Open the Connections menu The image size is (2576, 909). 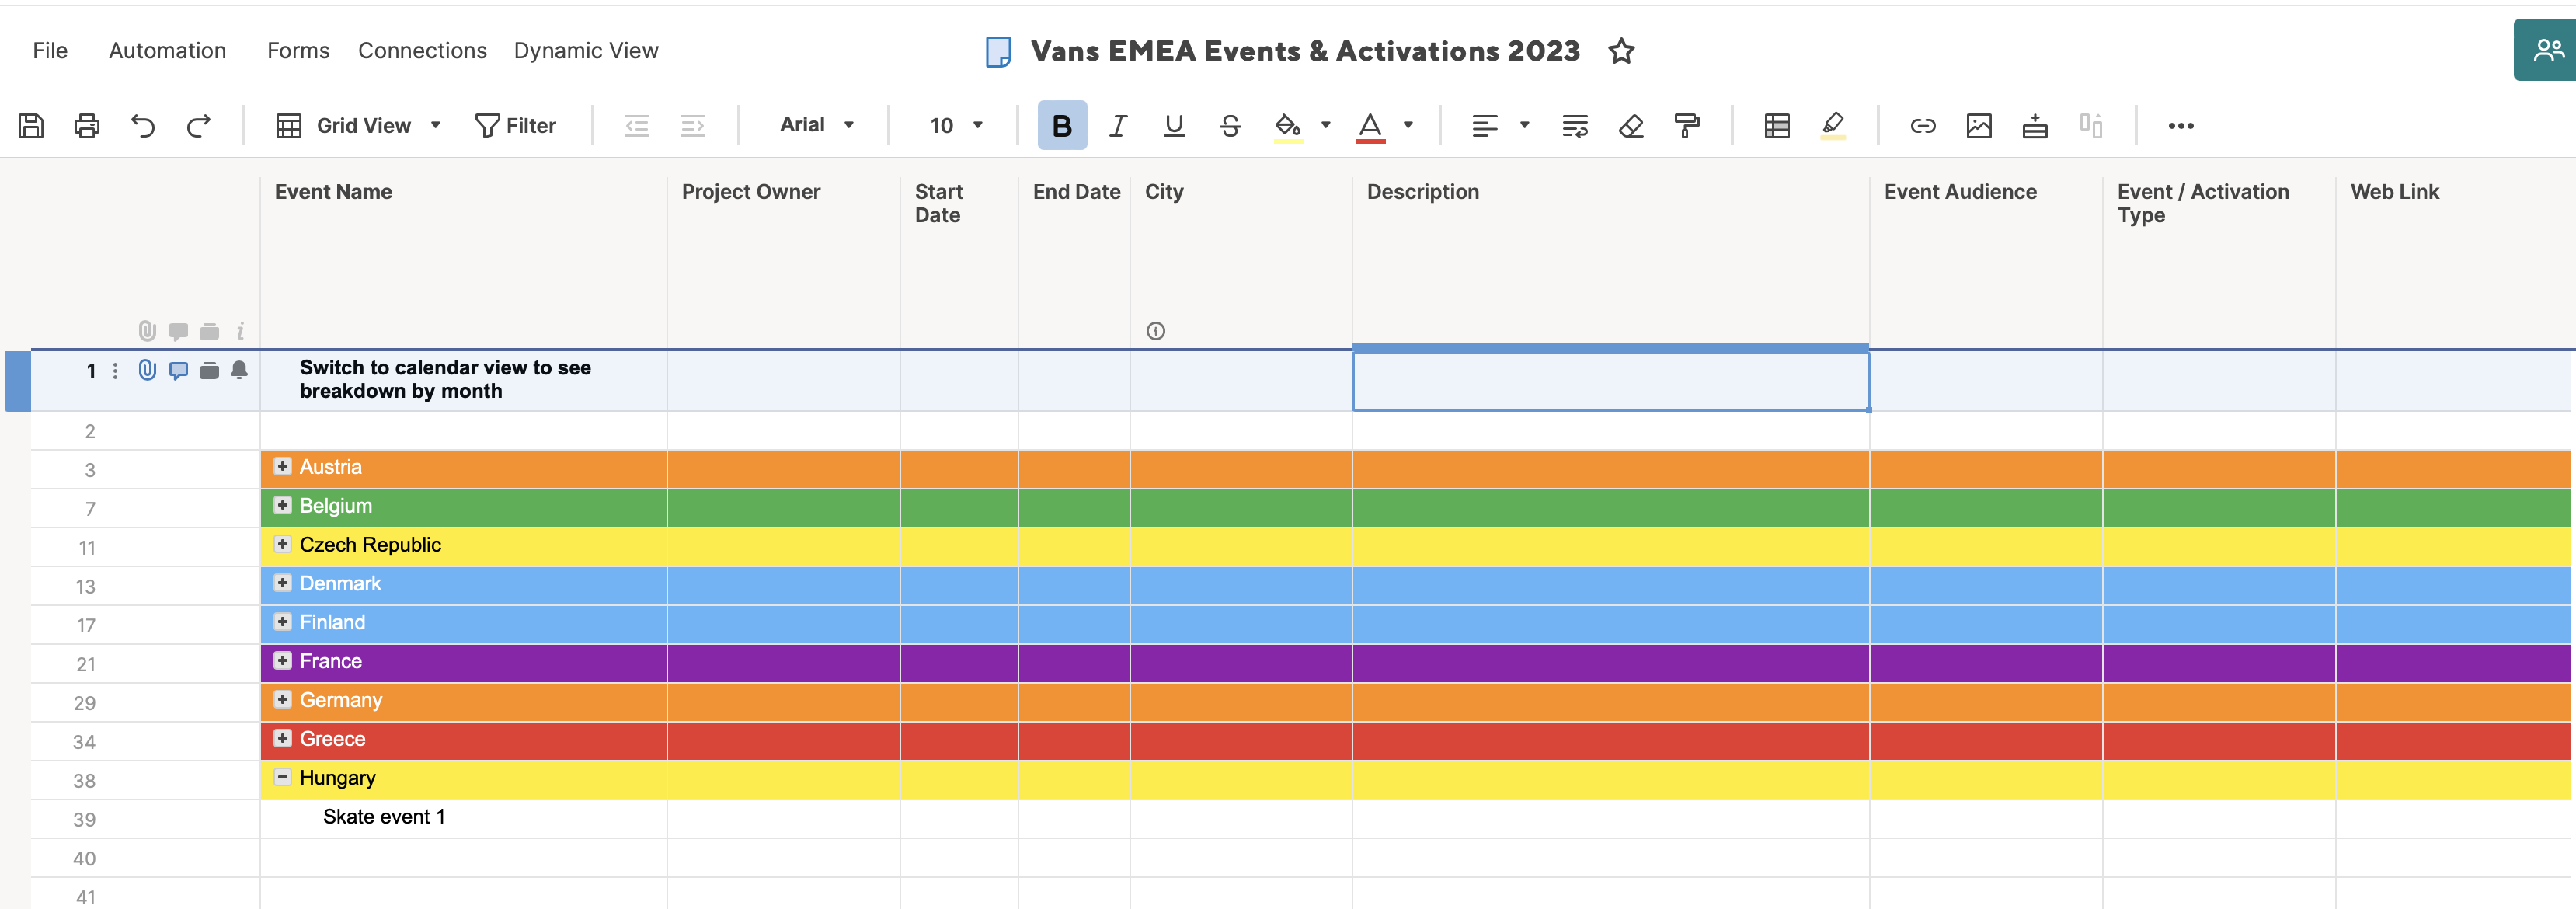pyautogui.click(x=421, y=50)
